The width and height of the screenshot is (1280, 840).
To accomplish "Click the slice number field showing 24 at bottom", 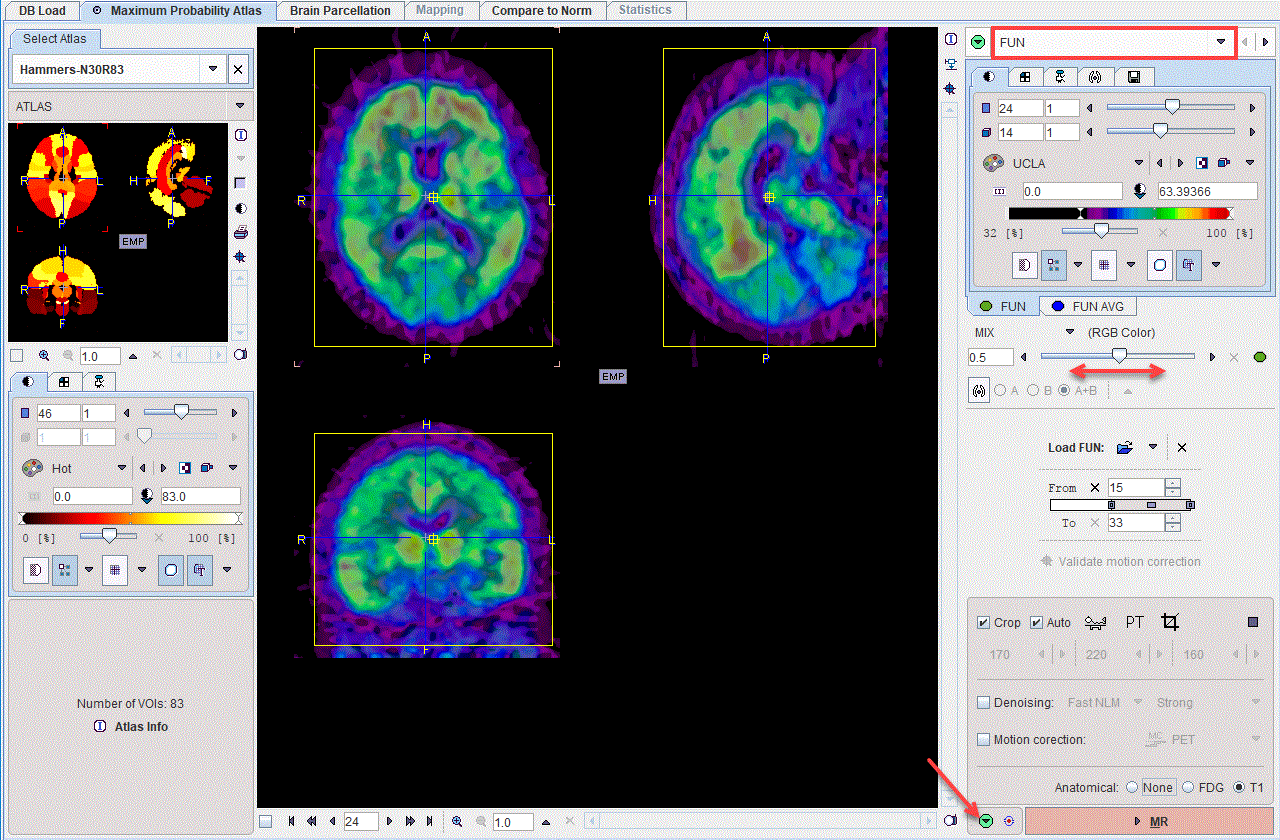I will tap(361, 822).
